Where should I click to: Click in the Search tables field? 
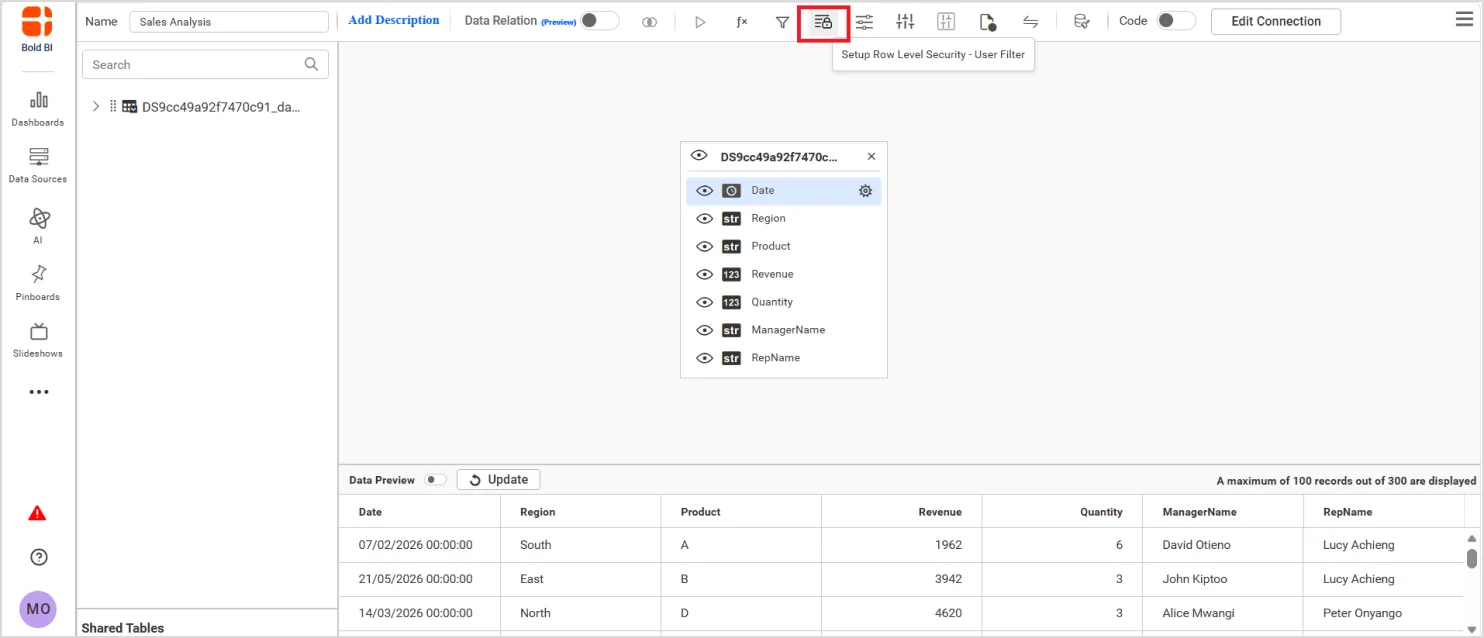pos(205,64)
